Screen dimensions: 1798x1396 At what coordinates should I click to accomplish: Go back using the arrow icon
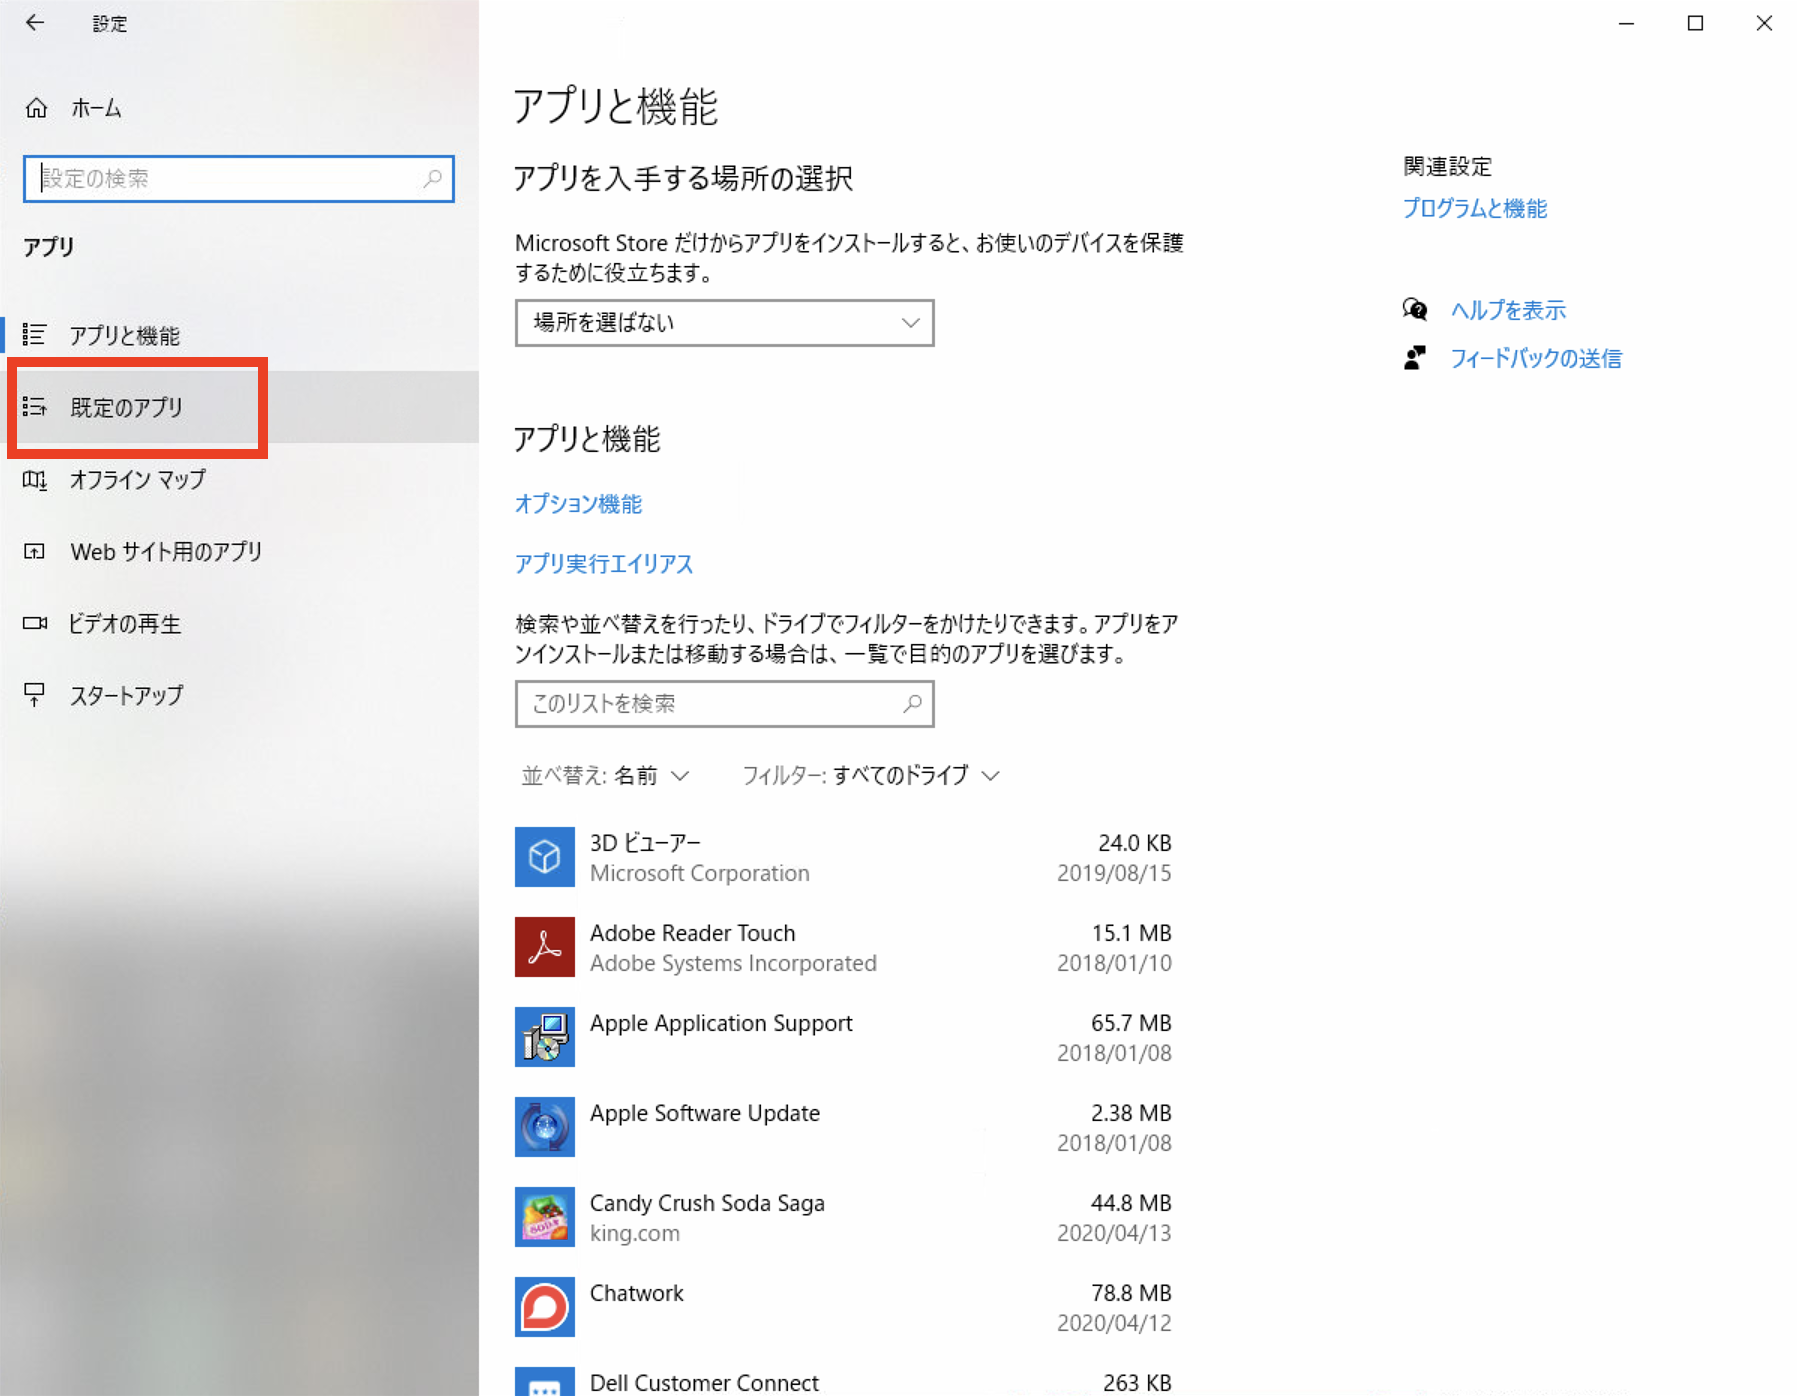pos(35,23)
